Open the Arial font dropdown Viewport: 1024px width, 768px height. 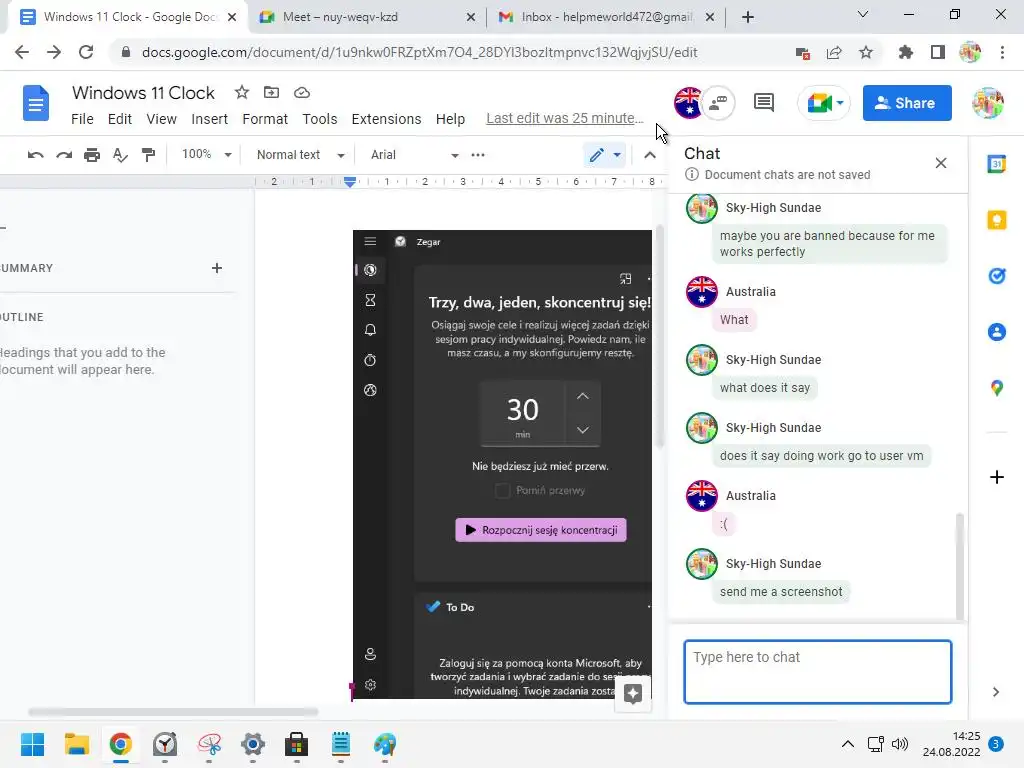[x=415, y=155]
